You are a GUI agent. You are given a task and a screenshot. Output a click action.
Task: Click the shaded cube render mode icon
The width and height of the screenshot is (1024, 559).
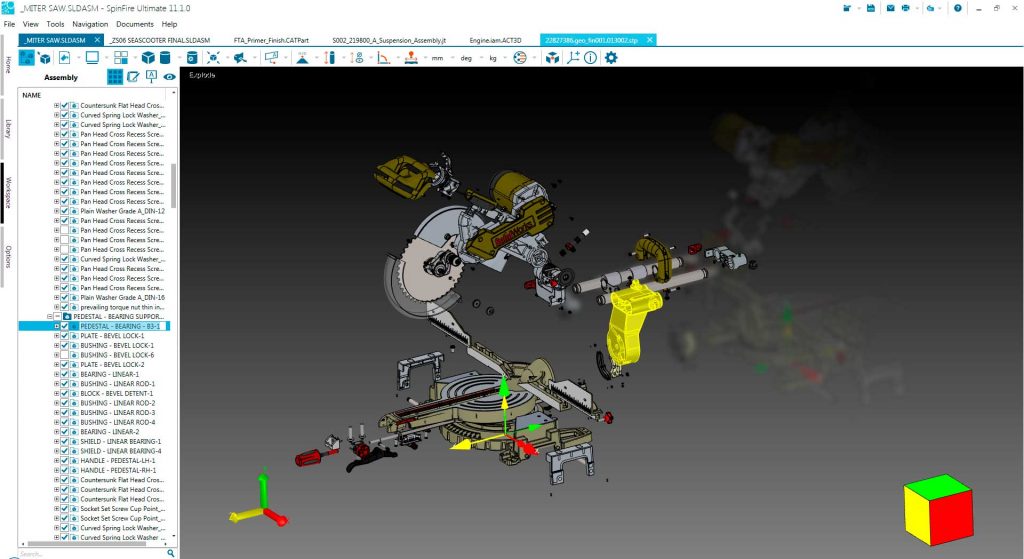pos(148,57)
